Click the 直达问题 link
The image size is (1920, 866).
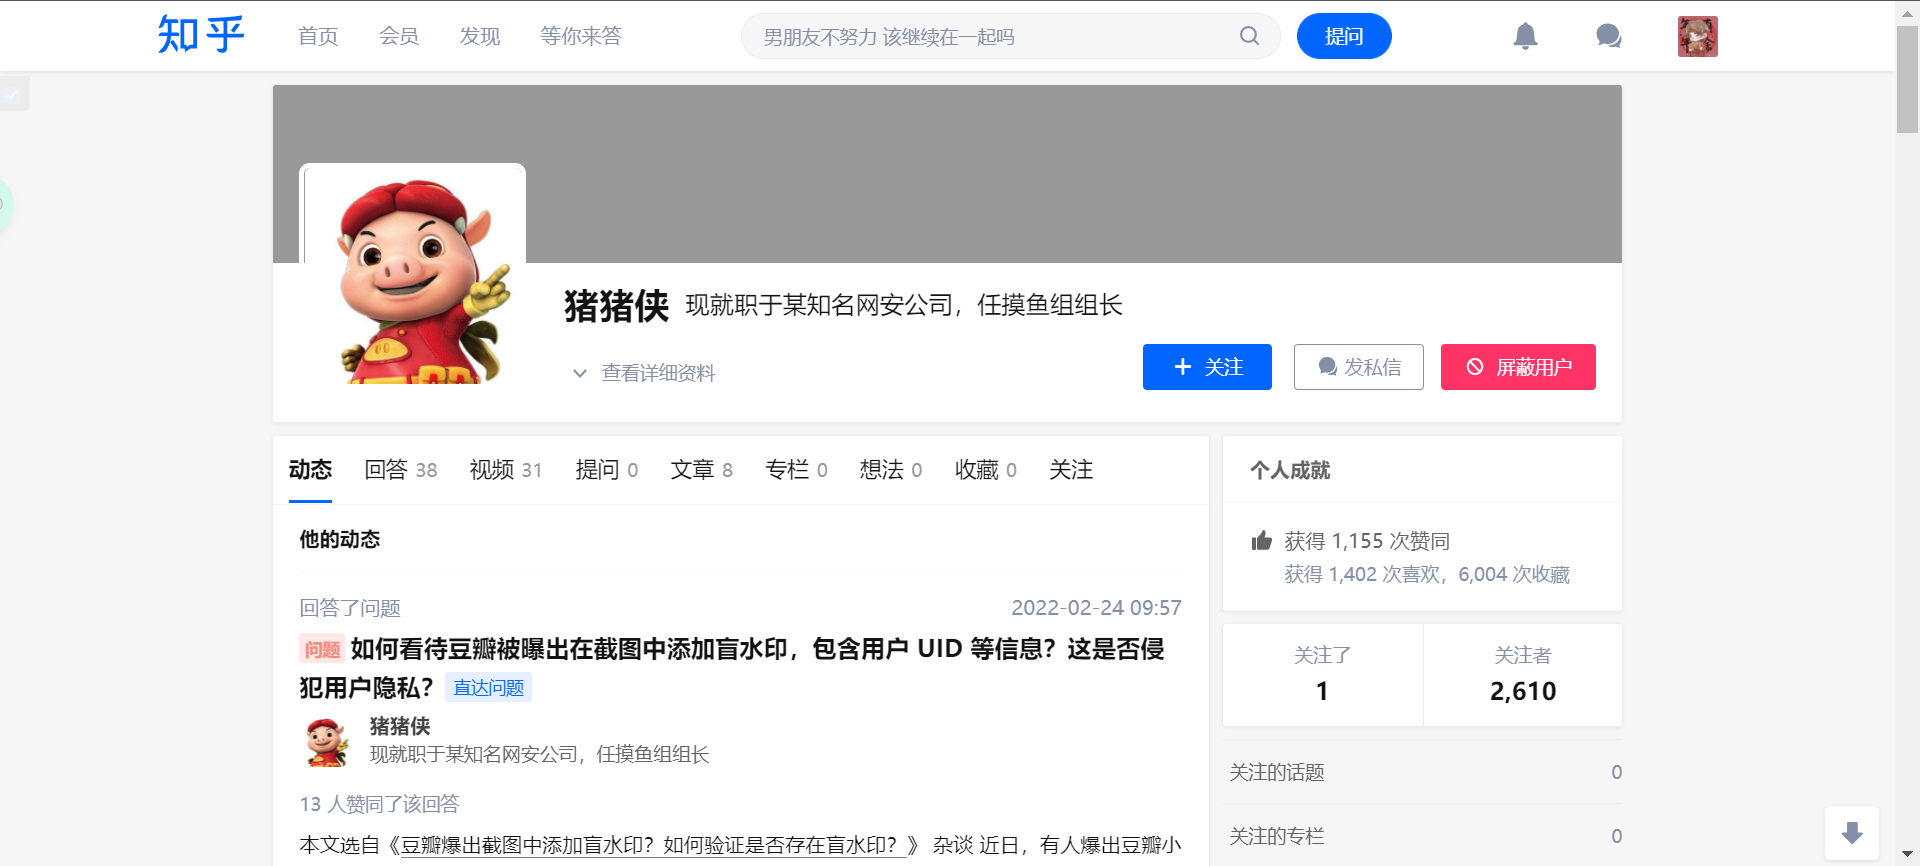pyautogui.click(x=488, y=688)
